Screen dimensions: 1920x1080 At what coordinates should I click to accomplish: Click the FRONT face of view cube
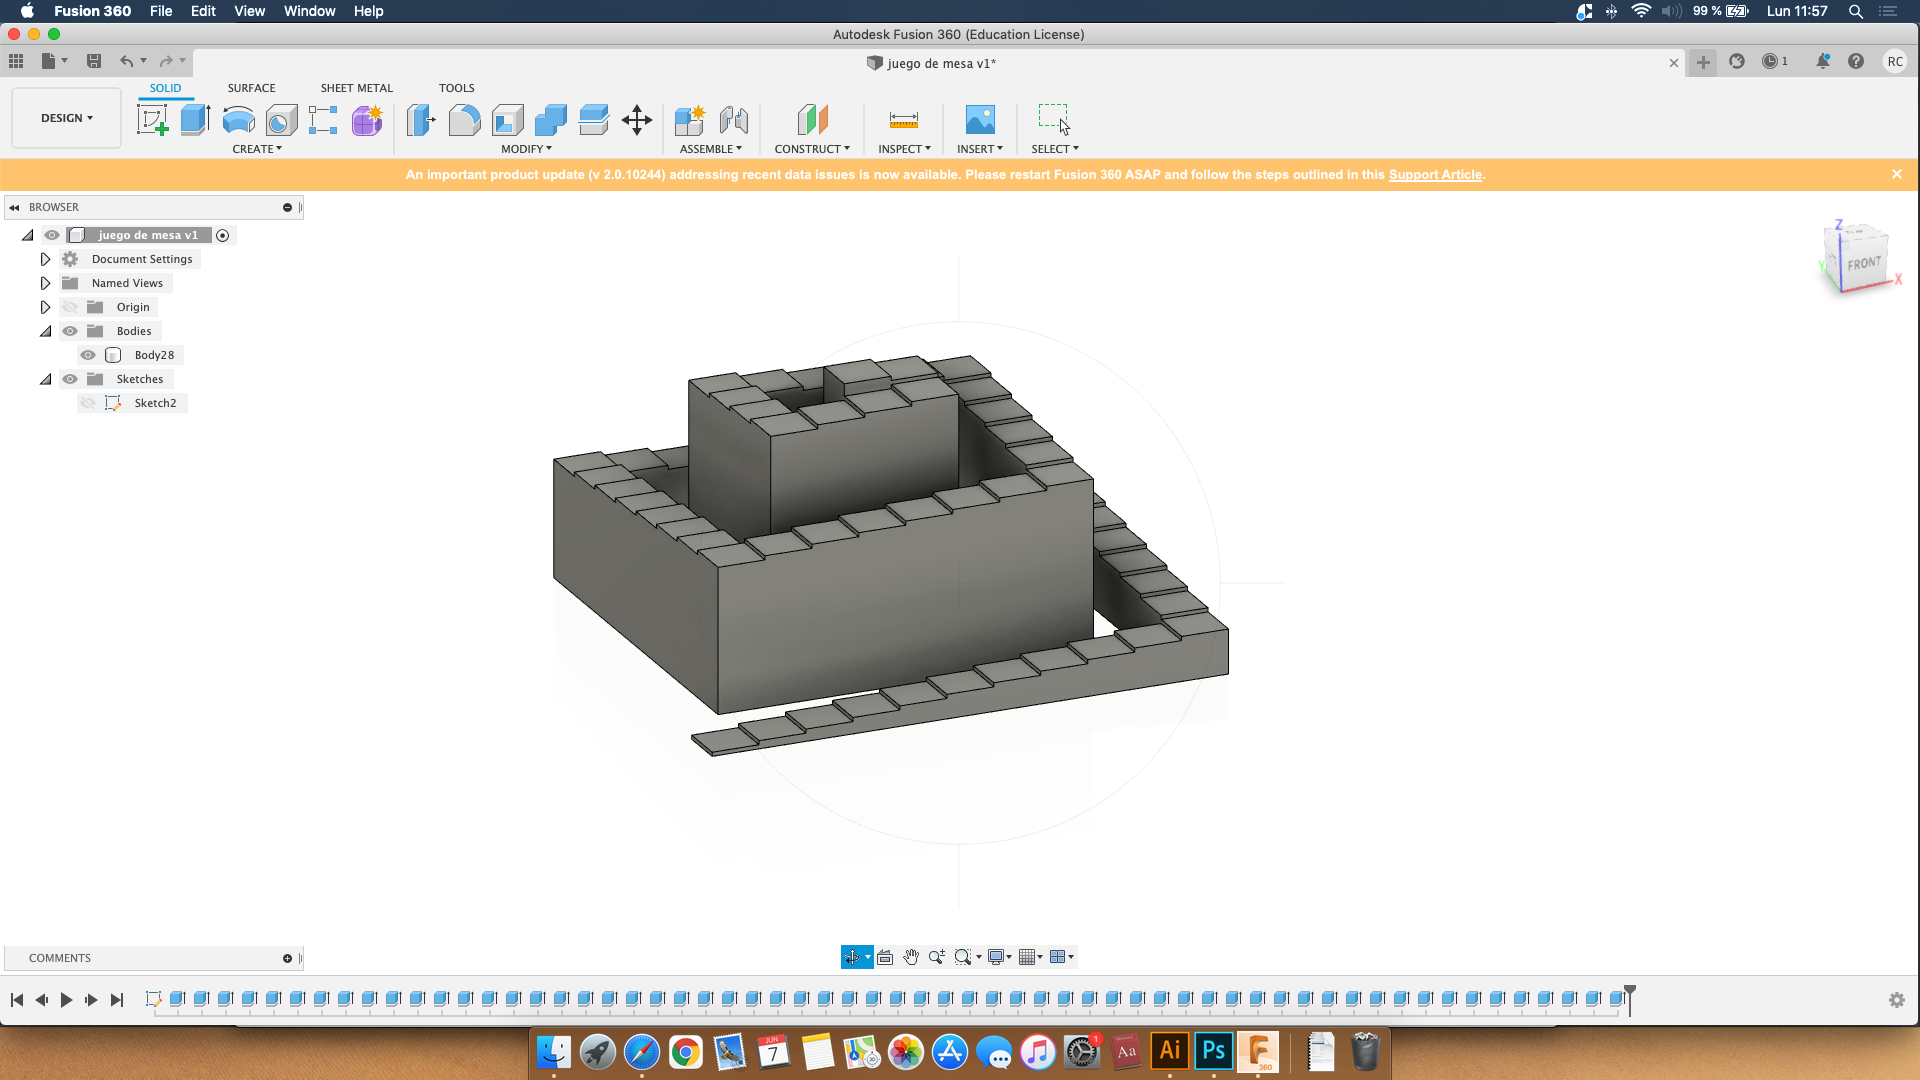coord(1863,263)
